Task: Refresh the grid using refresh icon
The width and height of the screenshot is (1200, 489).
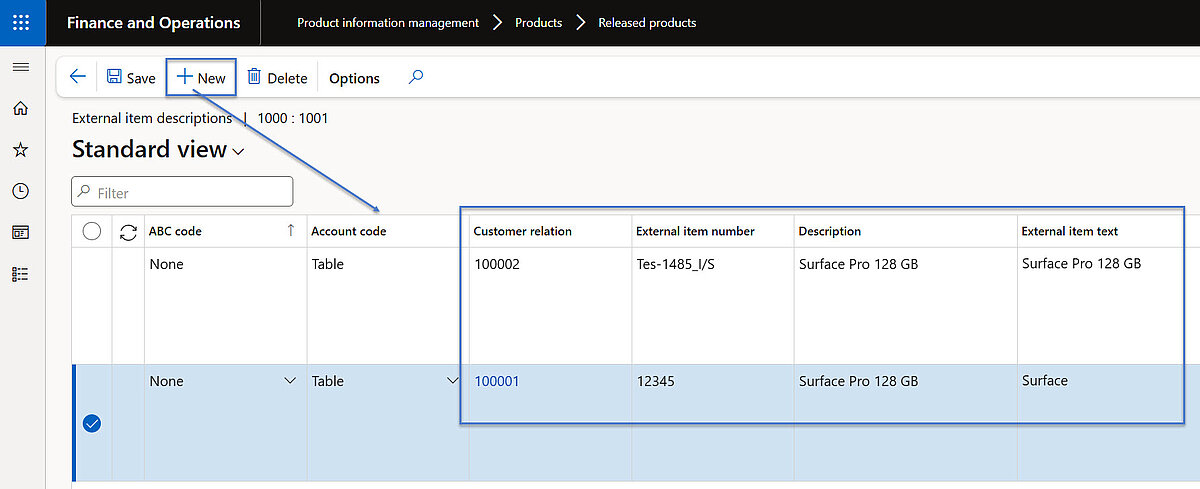Action: (x=128, y=232)
